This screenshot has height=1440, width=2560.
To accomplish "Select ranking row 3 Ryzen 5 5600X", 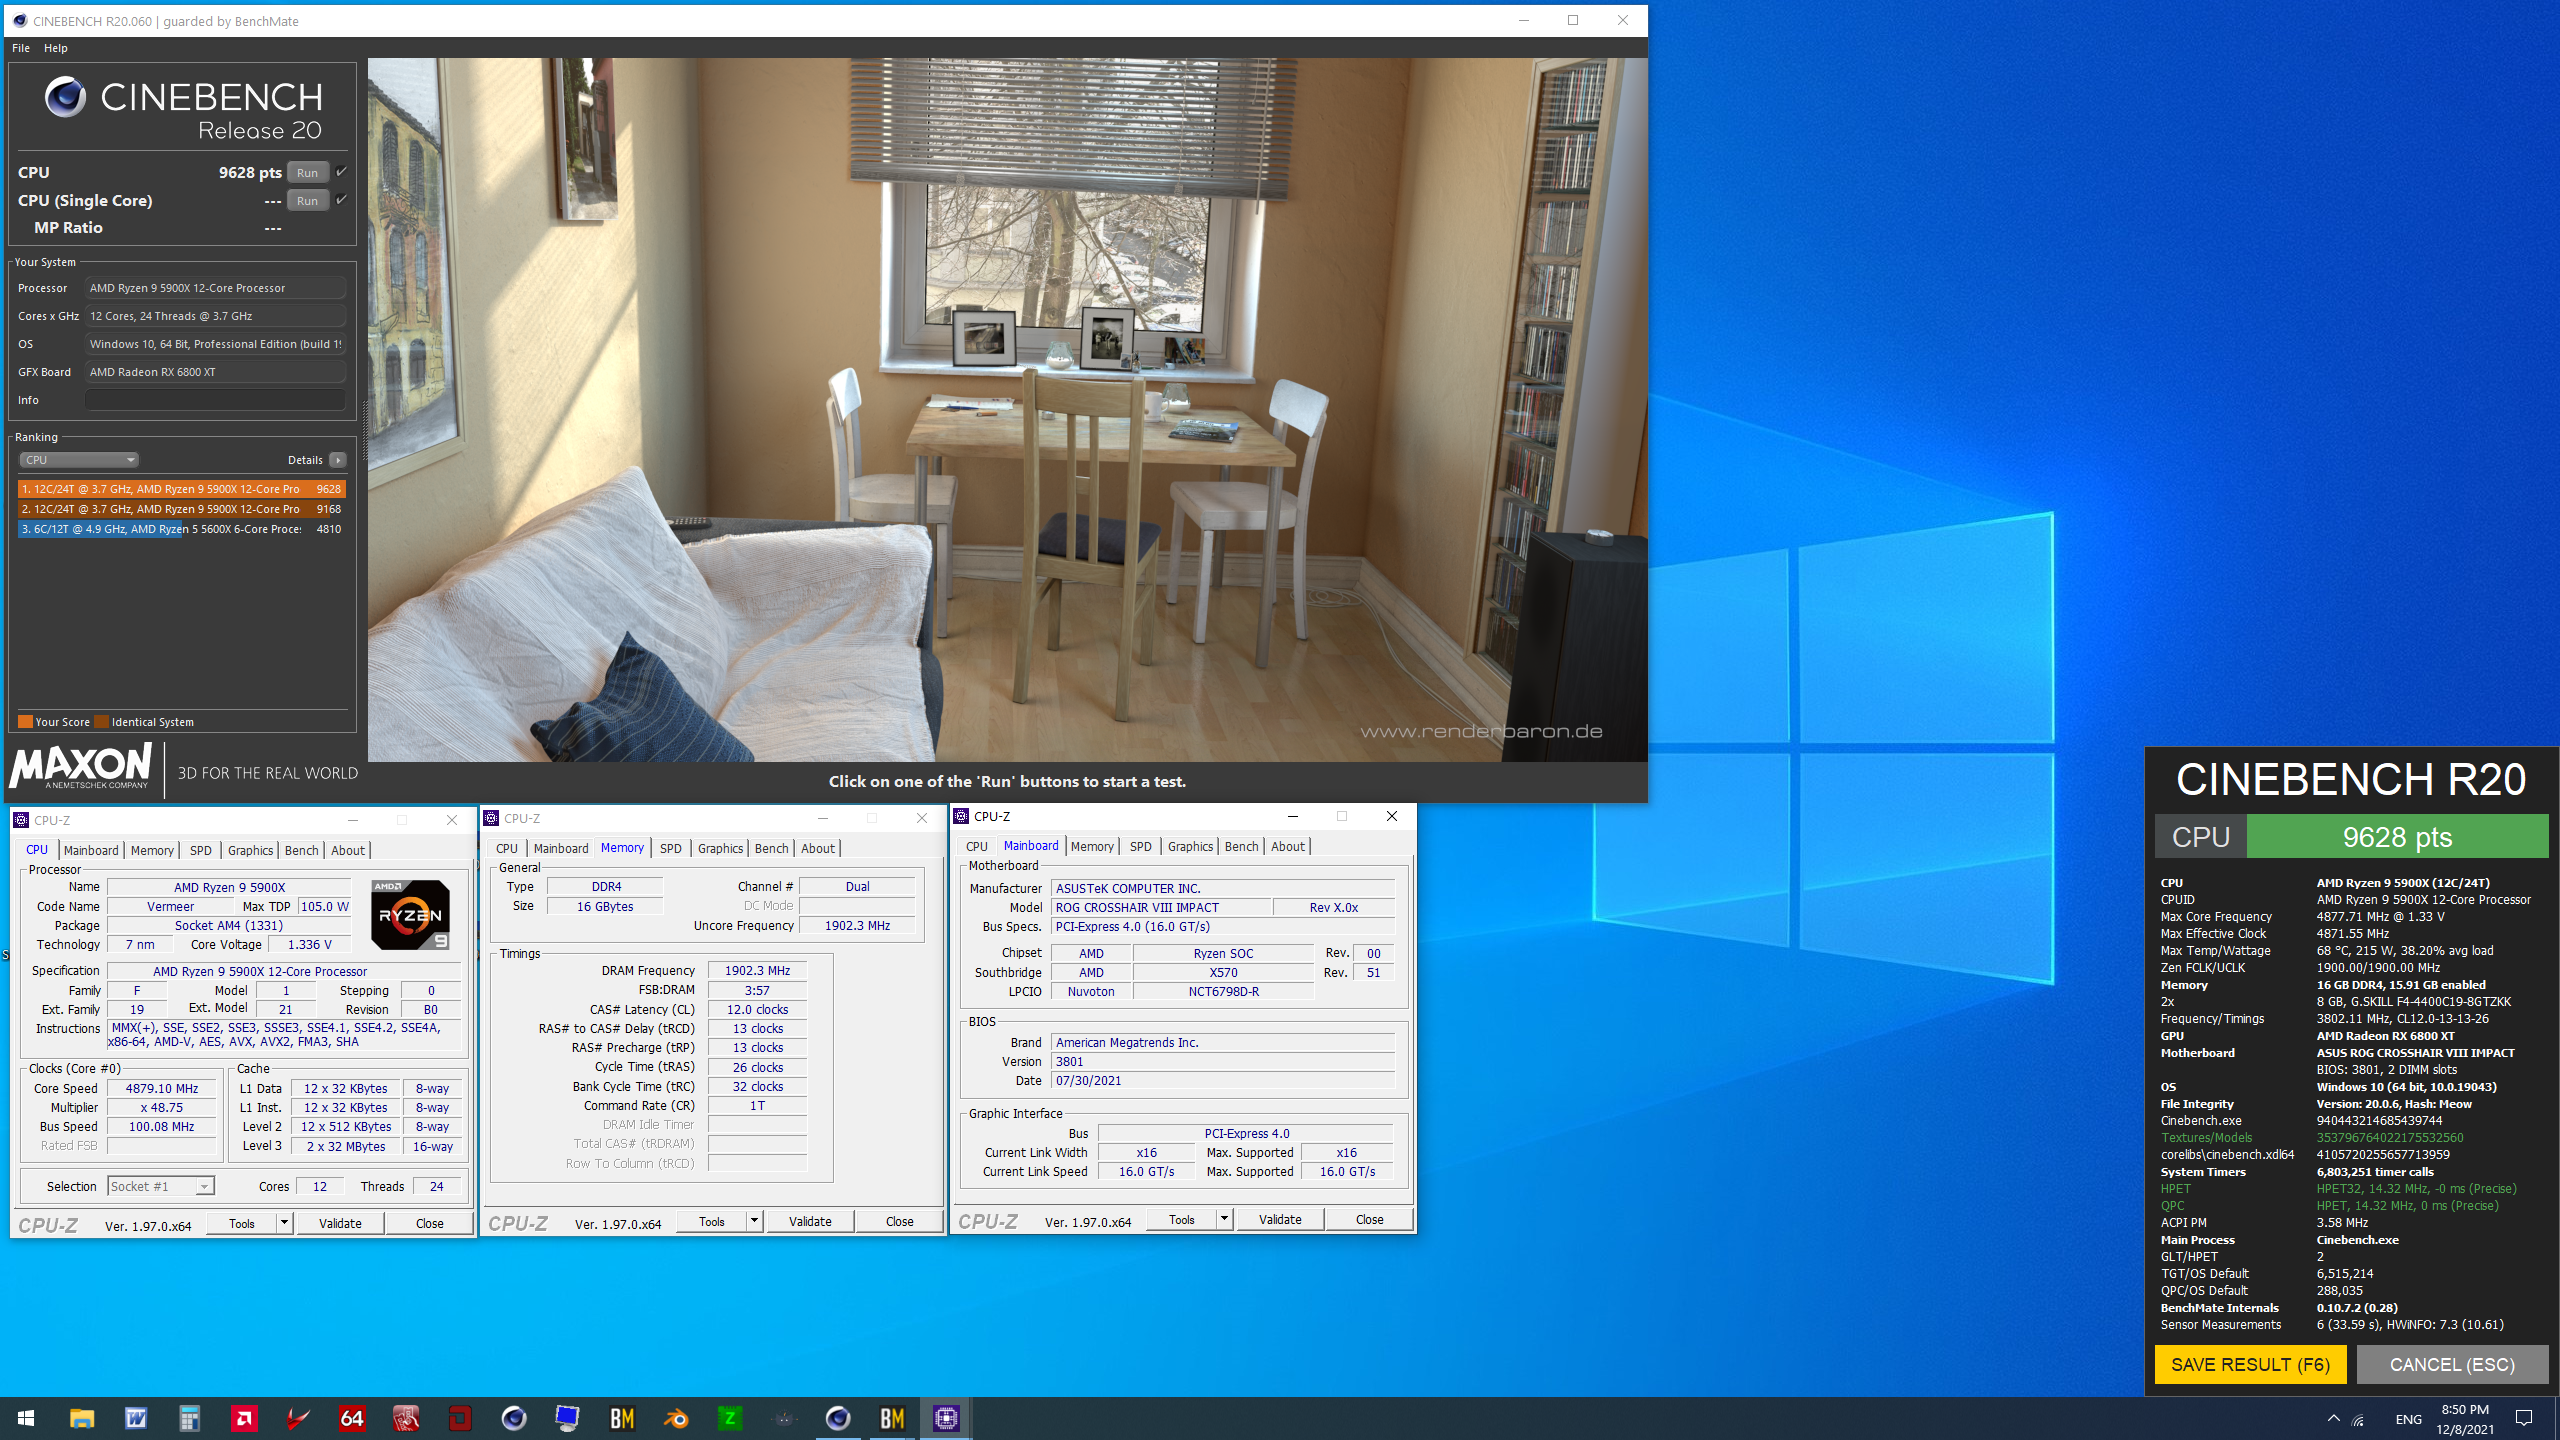I will pyautogui.click(x=181, y=529).
